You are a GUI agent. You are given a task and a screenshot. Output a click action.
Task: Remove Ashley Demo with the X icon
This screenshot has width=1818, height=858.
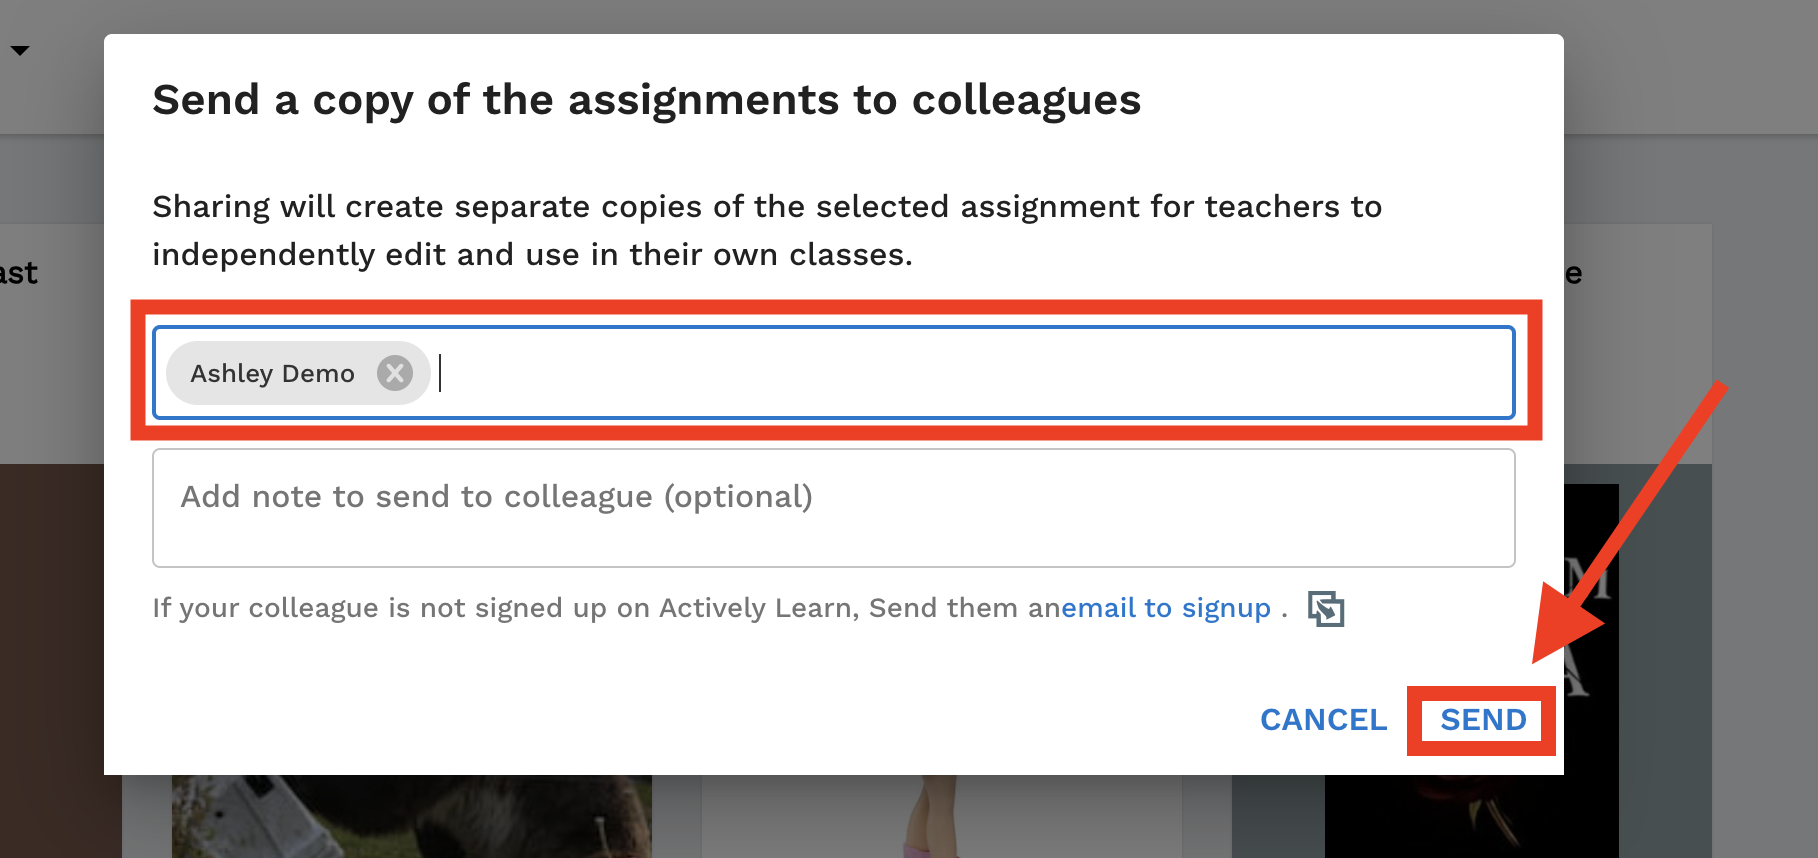coord(395,373)
